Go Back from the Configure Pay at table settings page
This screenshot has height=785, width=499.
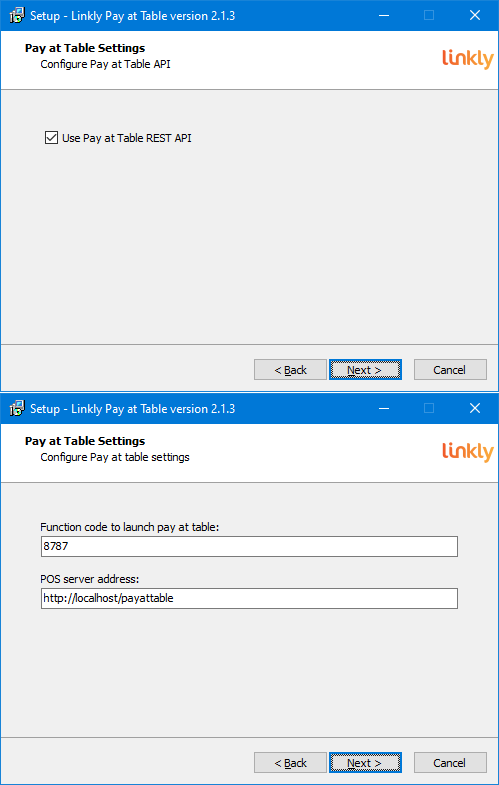click(x=290, y=762)
